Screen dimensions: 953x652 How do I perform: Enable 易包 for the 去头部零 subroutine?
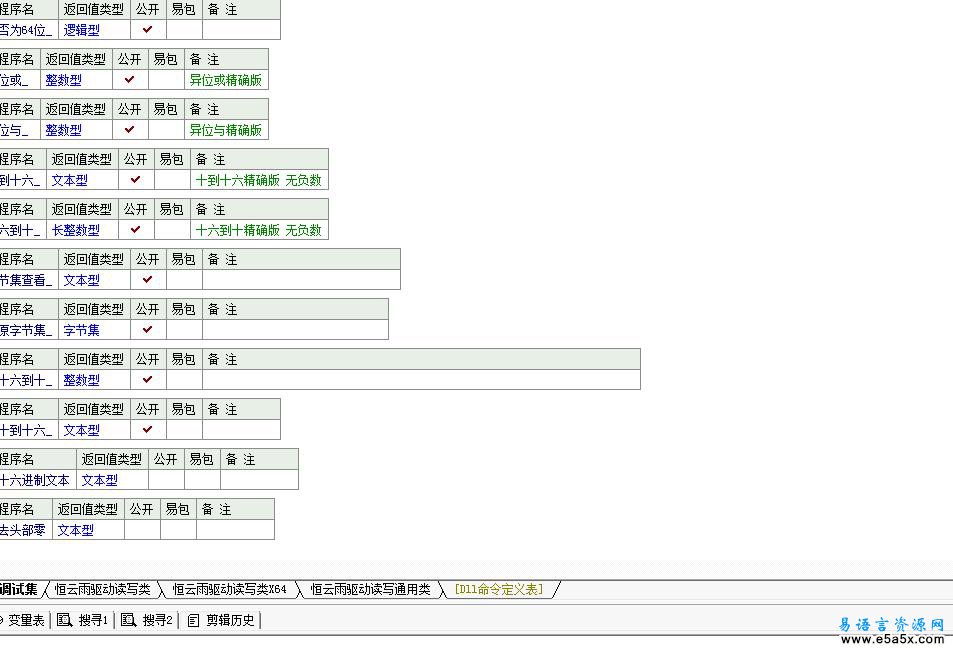click(178, 530)
